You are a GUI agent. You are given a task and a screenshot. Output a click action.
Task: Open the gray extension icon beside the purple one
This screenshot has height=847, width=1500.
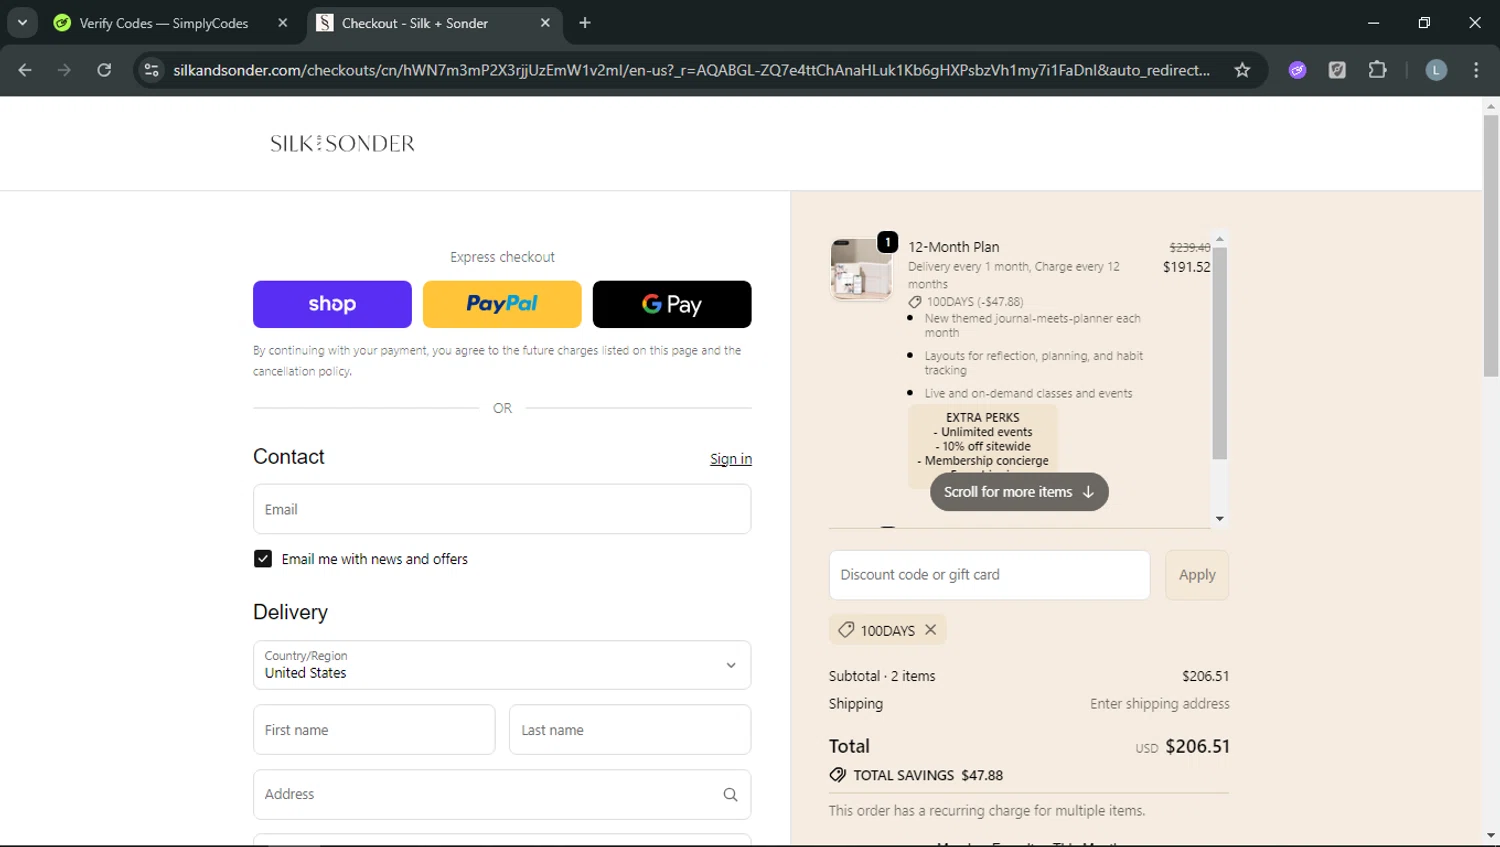(1337, 70)
